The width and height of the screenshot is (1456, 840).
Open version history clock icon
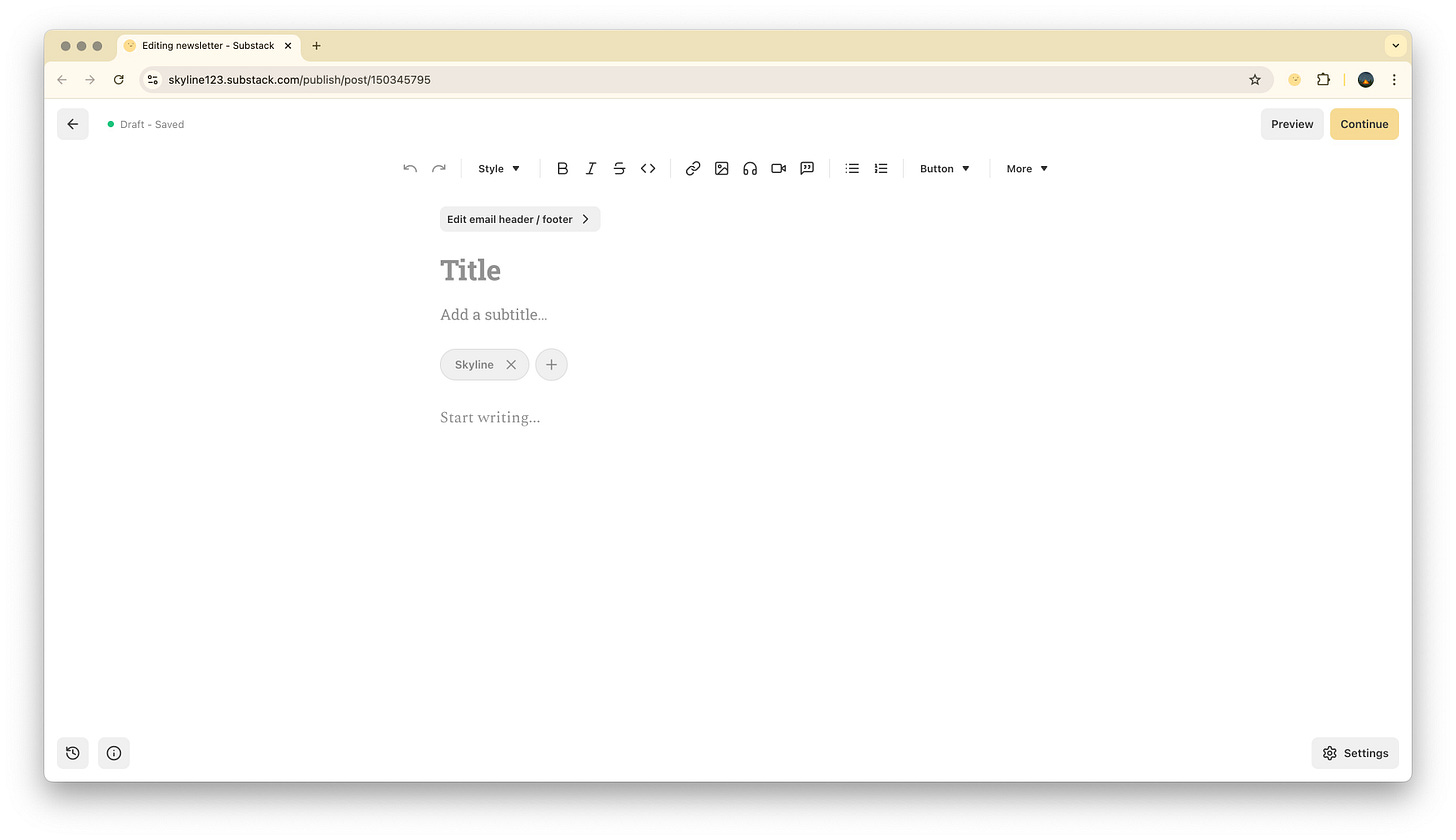pos(73,753)
